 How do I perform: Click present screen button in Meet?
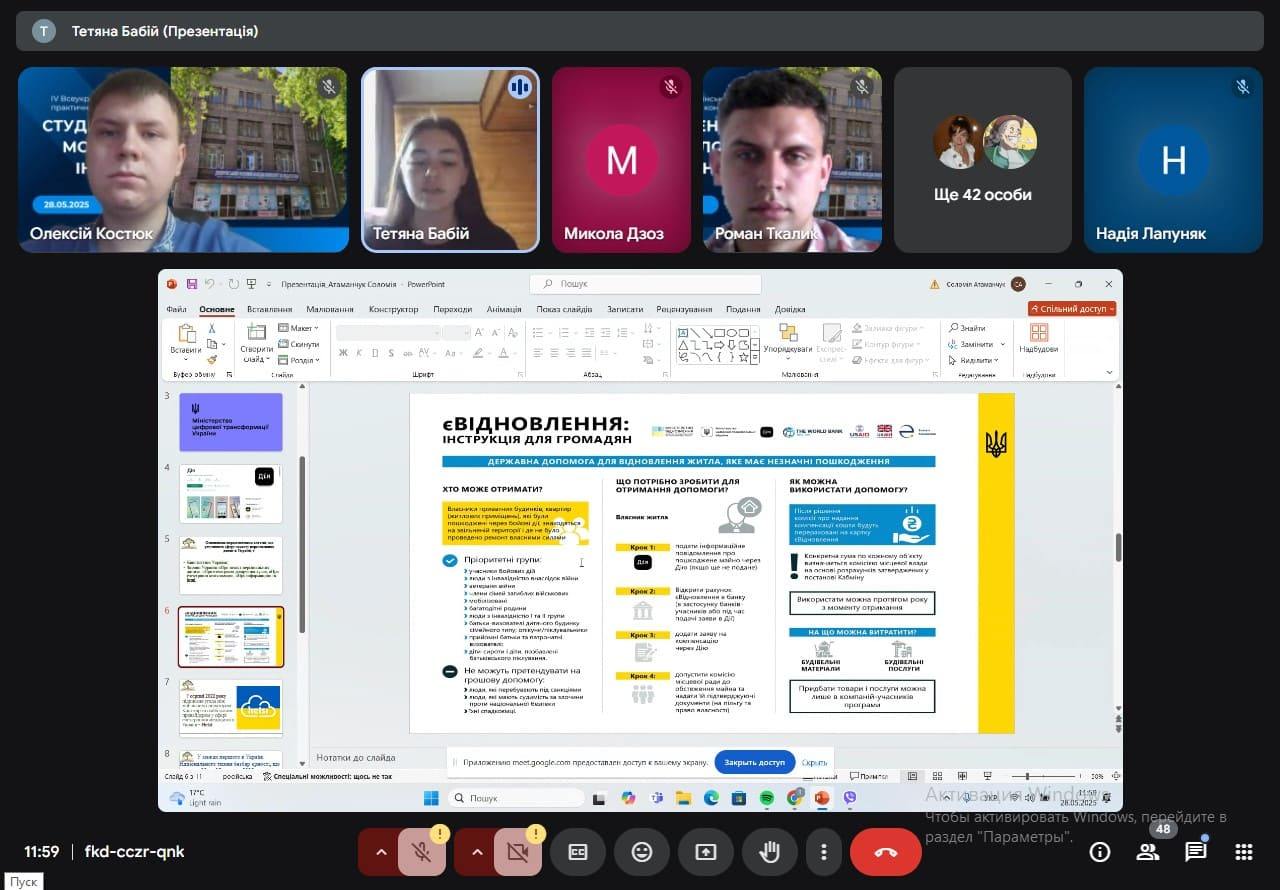[706, 852]
